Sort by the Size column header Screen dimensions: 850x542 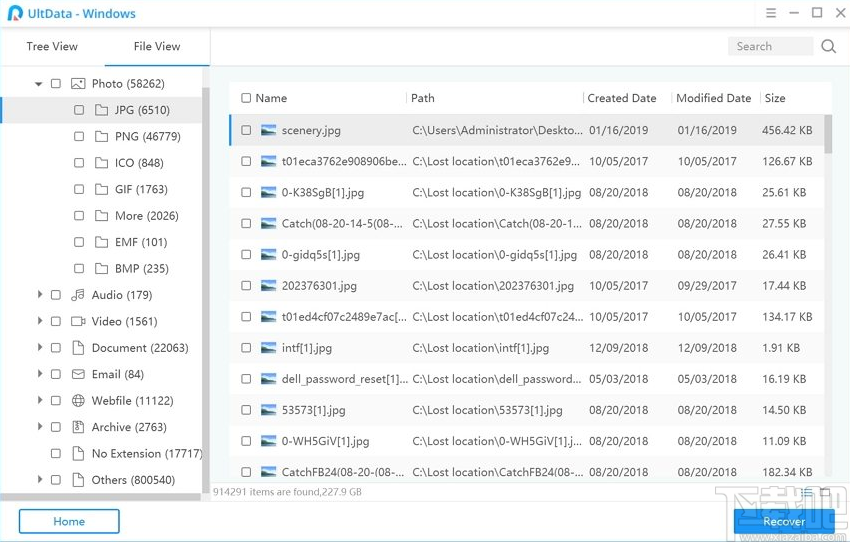point(775,98)
